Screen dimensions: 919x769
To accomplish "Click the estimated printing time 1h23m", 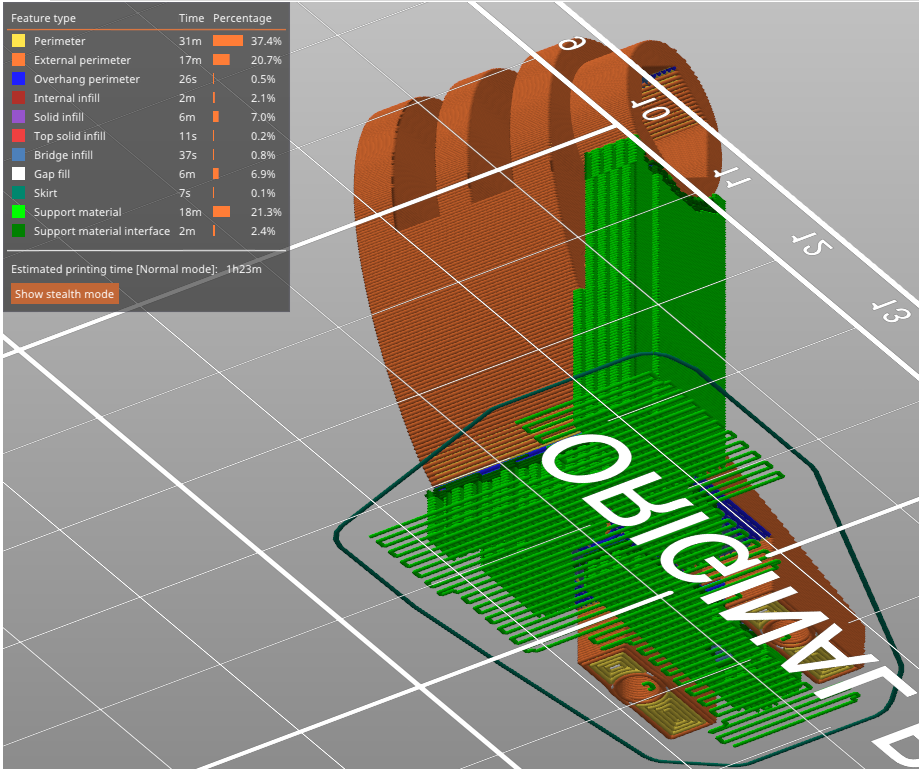I will (x=244, y=269).
